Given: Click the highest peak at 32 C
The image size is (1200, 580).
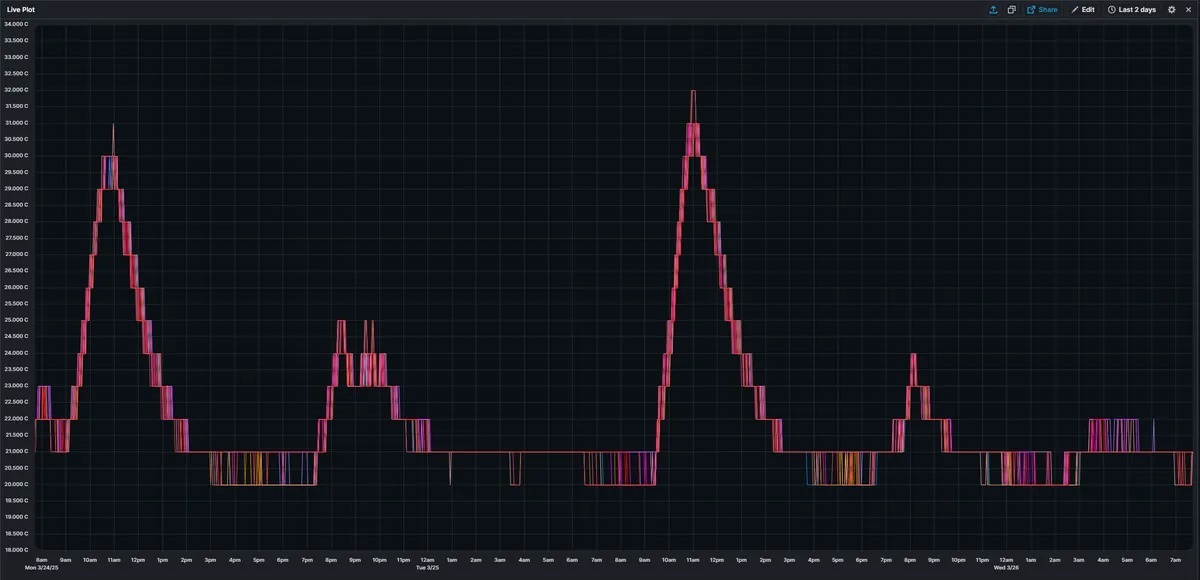Looking at the screenshot, I should [x=693, y=92].
